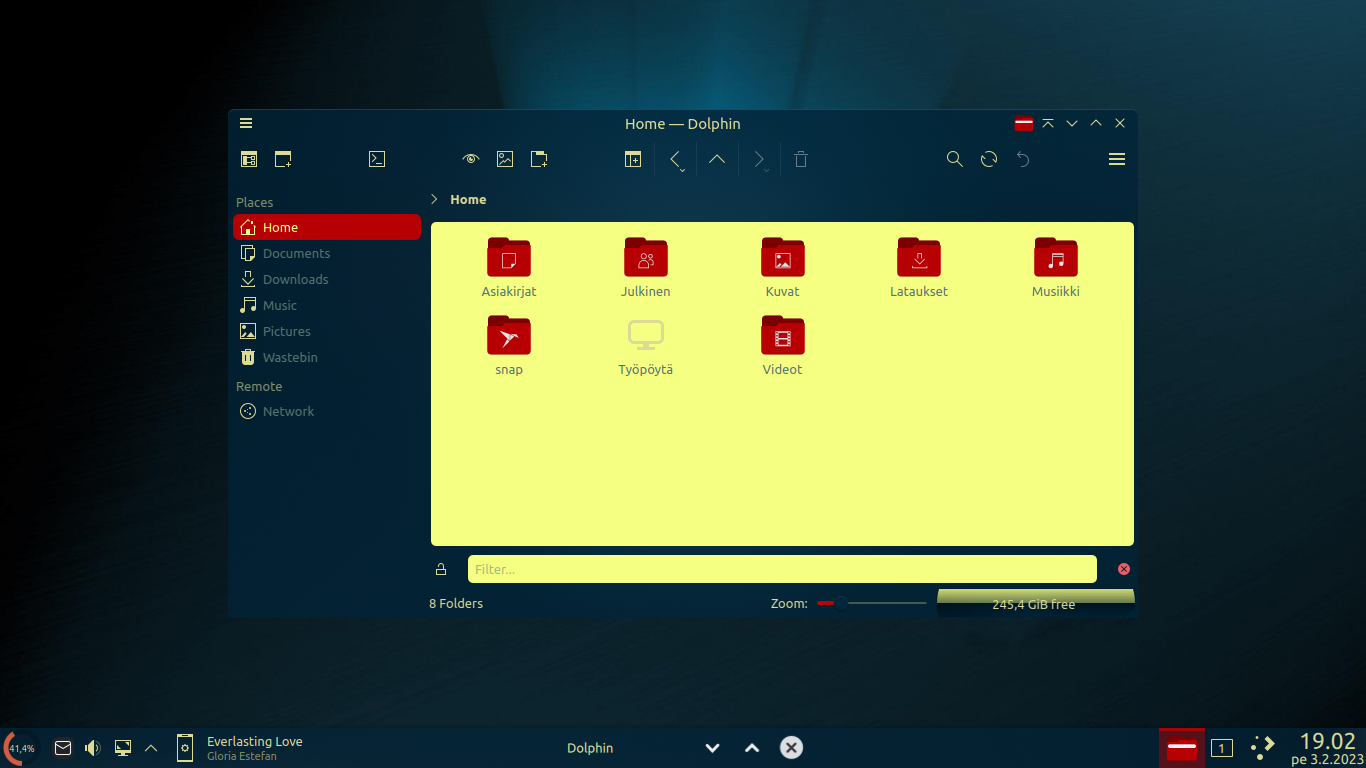Image resolution: width=1366 pixels, height=768 pixels.
Task: Open search with the magnifier icon
Action: (x=955, y=159)
